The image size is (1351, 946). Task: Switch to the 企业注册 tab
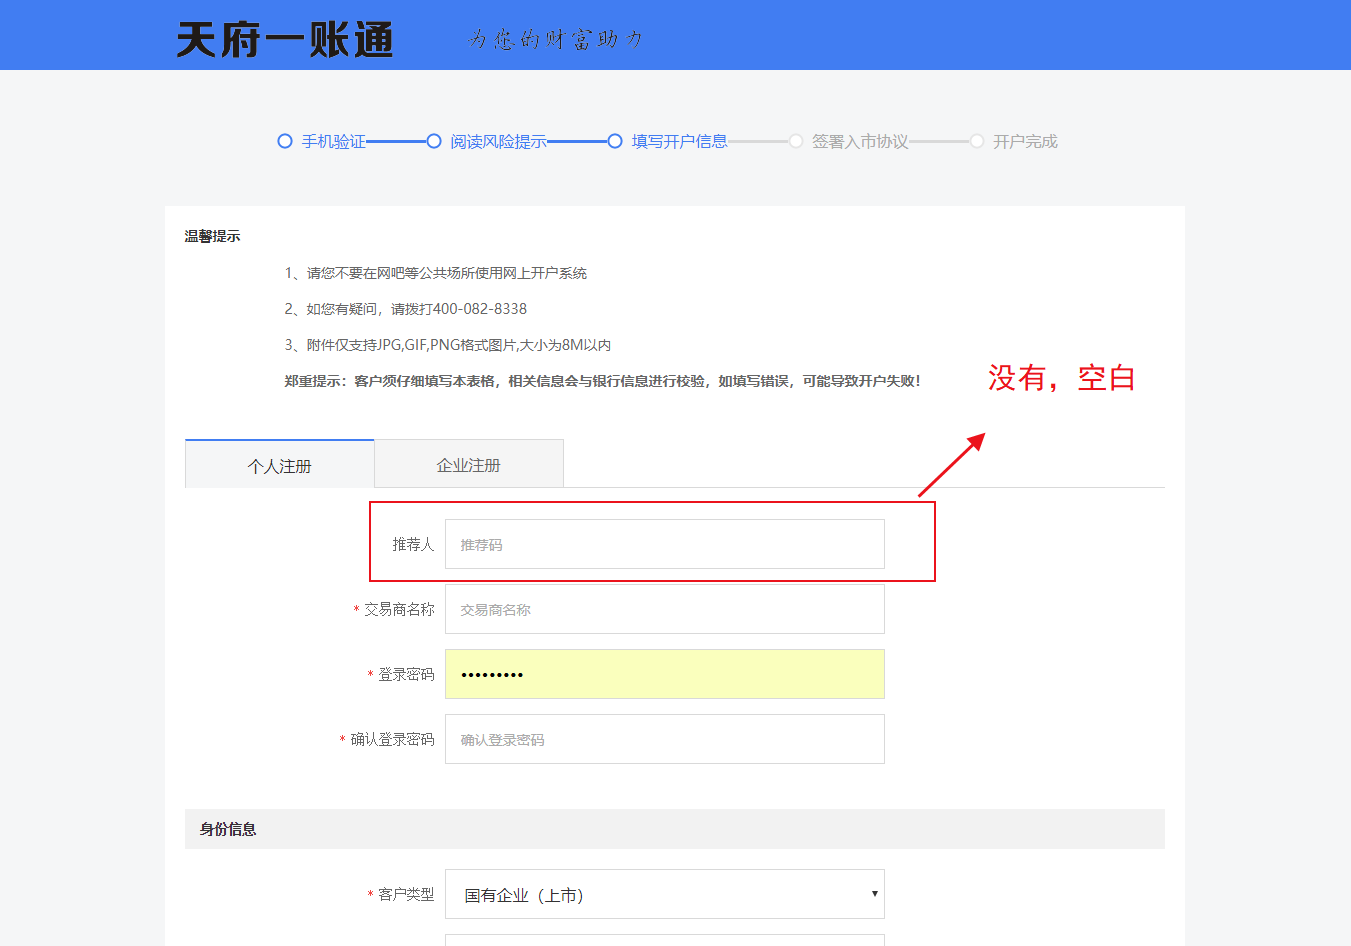[469, 465]
